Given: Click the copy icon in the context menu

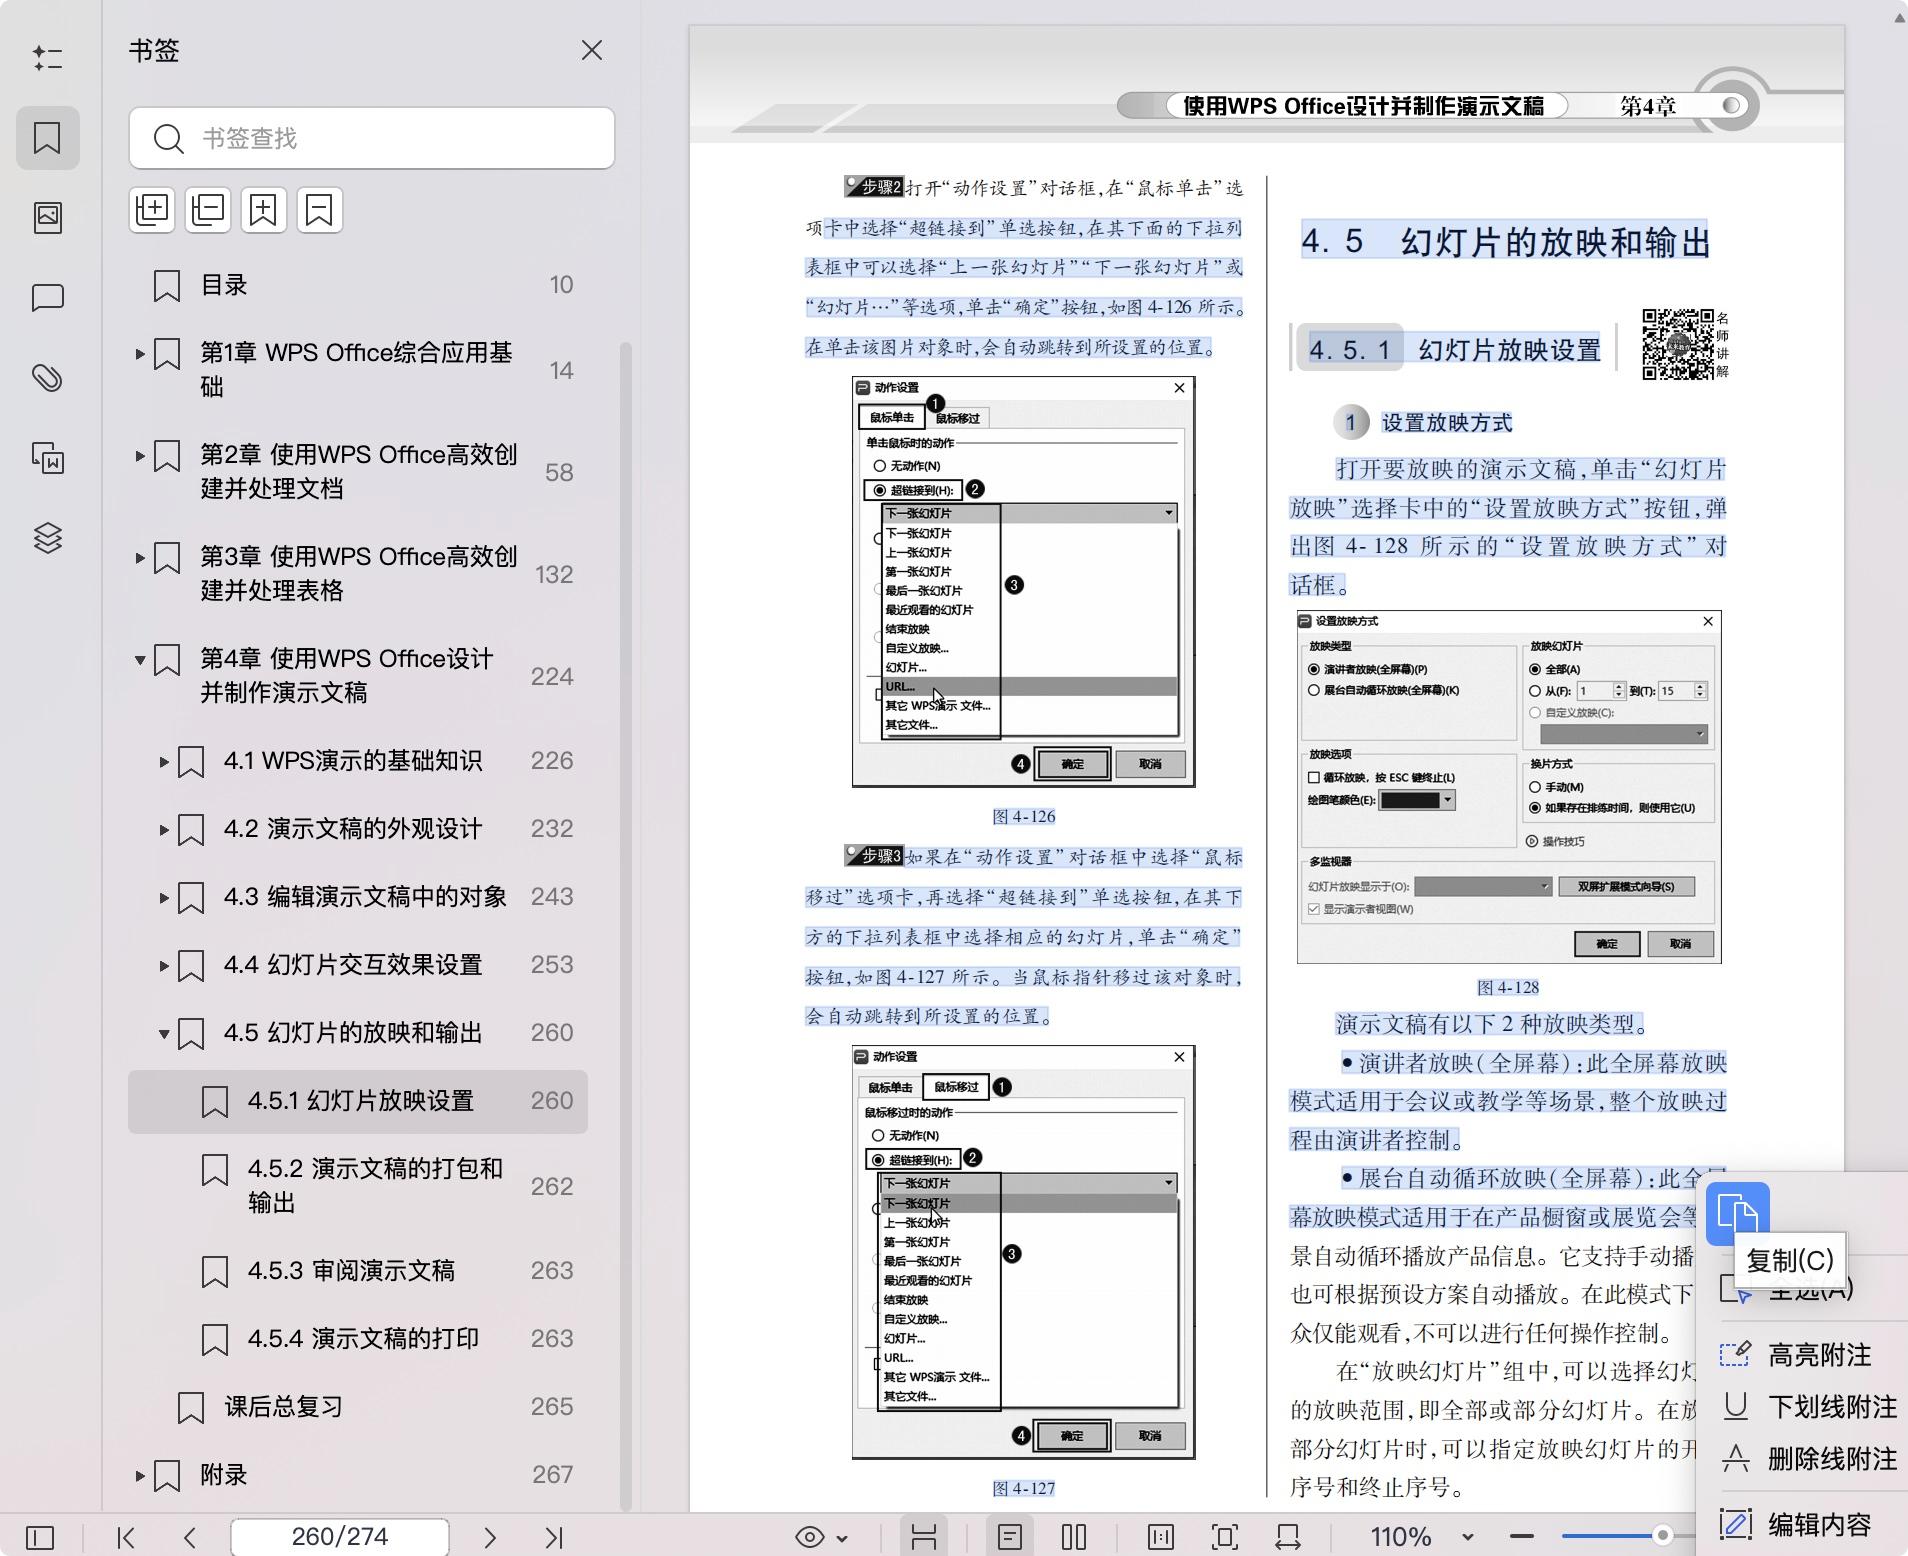Looking at the screenshot, I should pyautogui.click(x=1737, y=1213).
